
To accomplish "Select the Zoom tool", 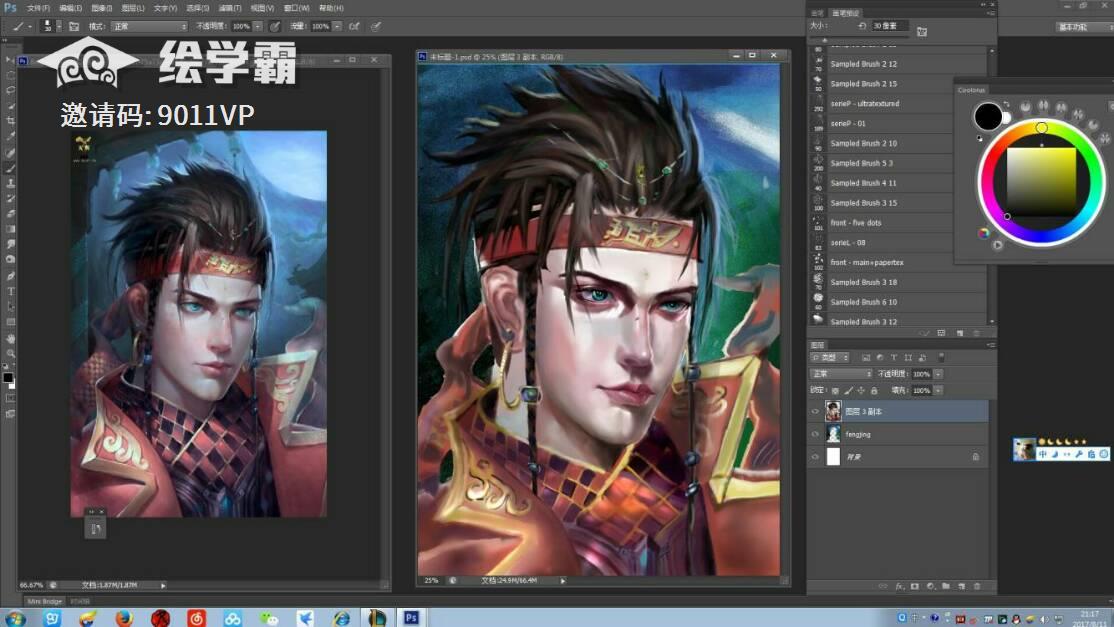I will [x=10, y=353].
